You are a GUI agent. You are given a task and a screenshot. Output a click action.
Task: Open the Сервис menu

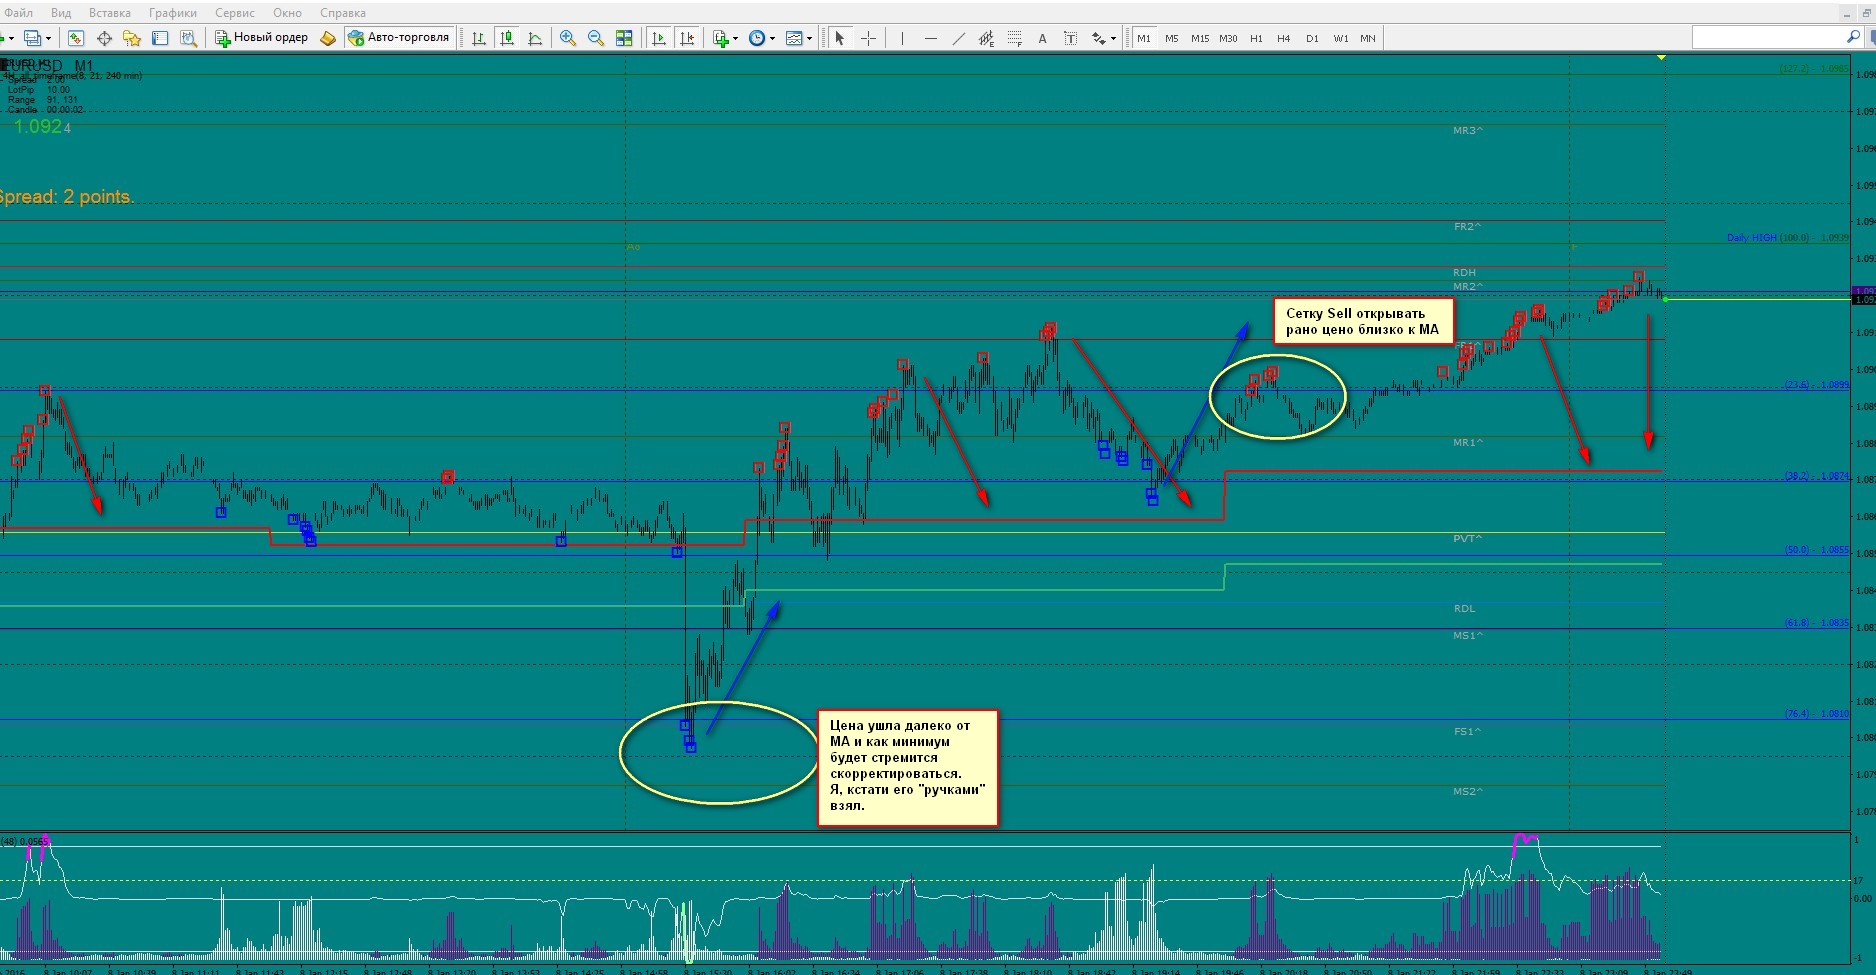(x=235, y=13)
